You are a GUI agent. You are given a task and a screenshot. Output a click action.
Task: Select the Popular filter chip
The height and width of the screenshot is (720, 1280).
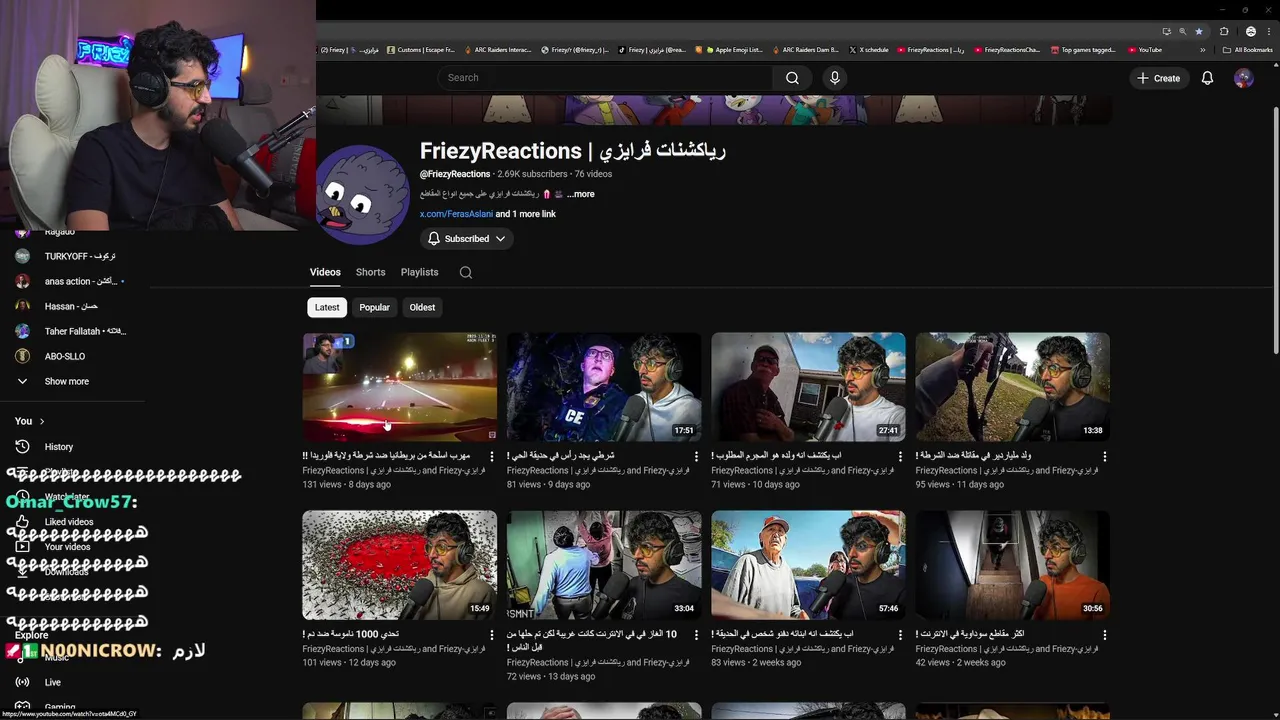(x=374, y=307)
